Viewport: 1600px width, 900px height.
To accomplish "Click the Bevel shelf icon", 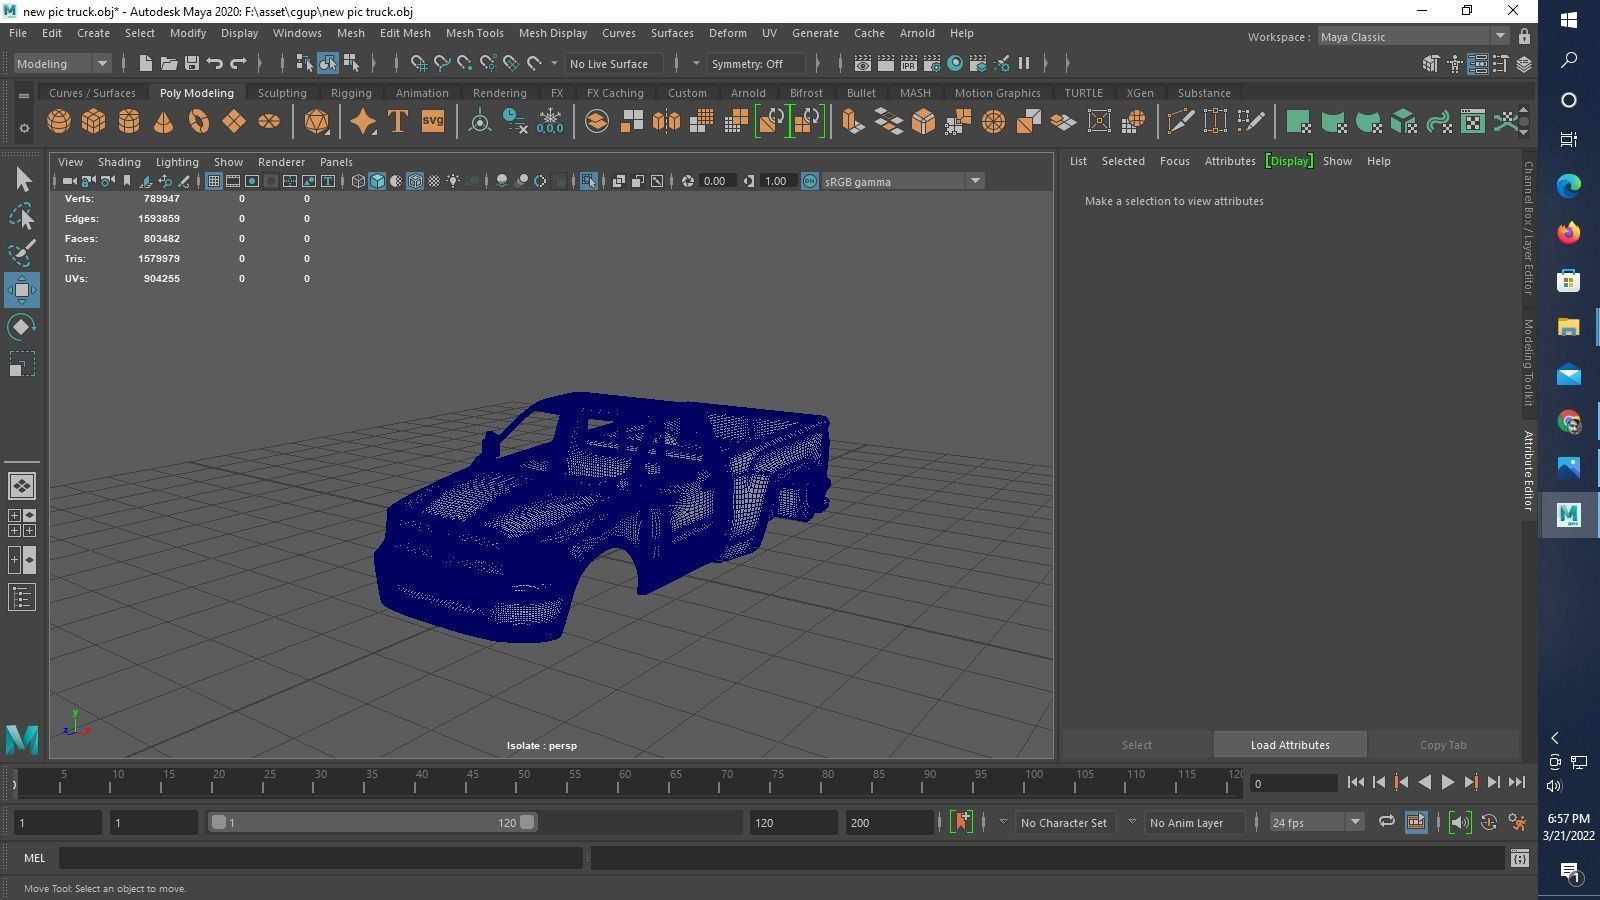I will 923,122.
